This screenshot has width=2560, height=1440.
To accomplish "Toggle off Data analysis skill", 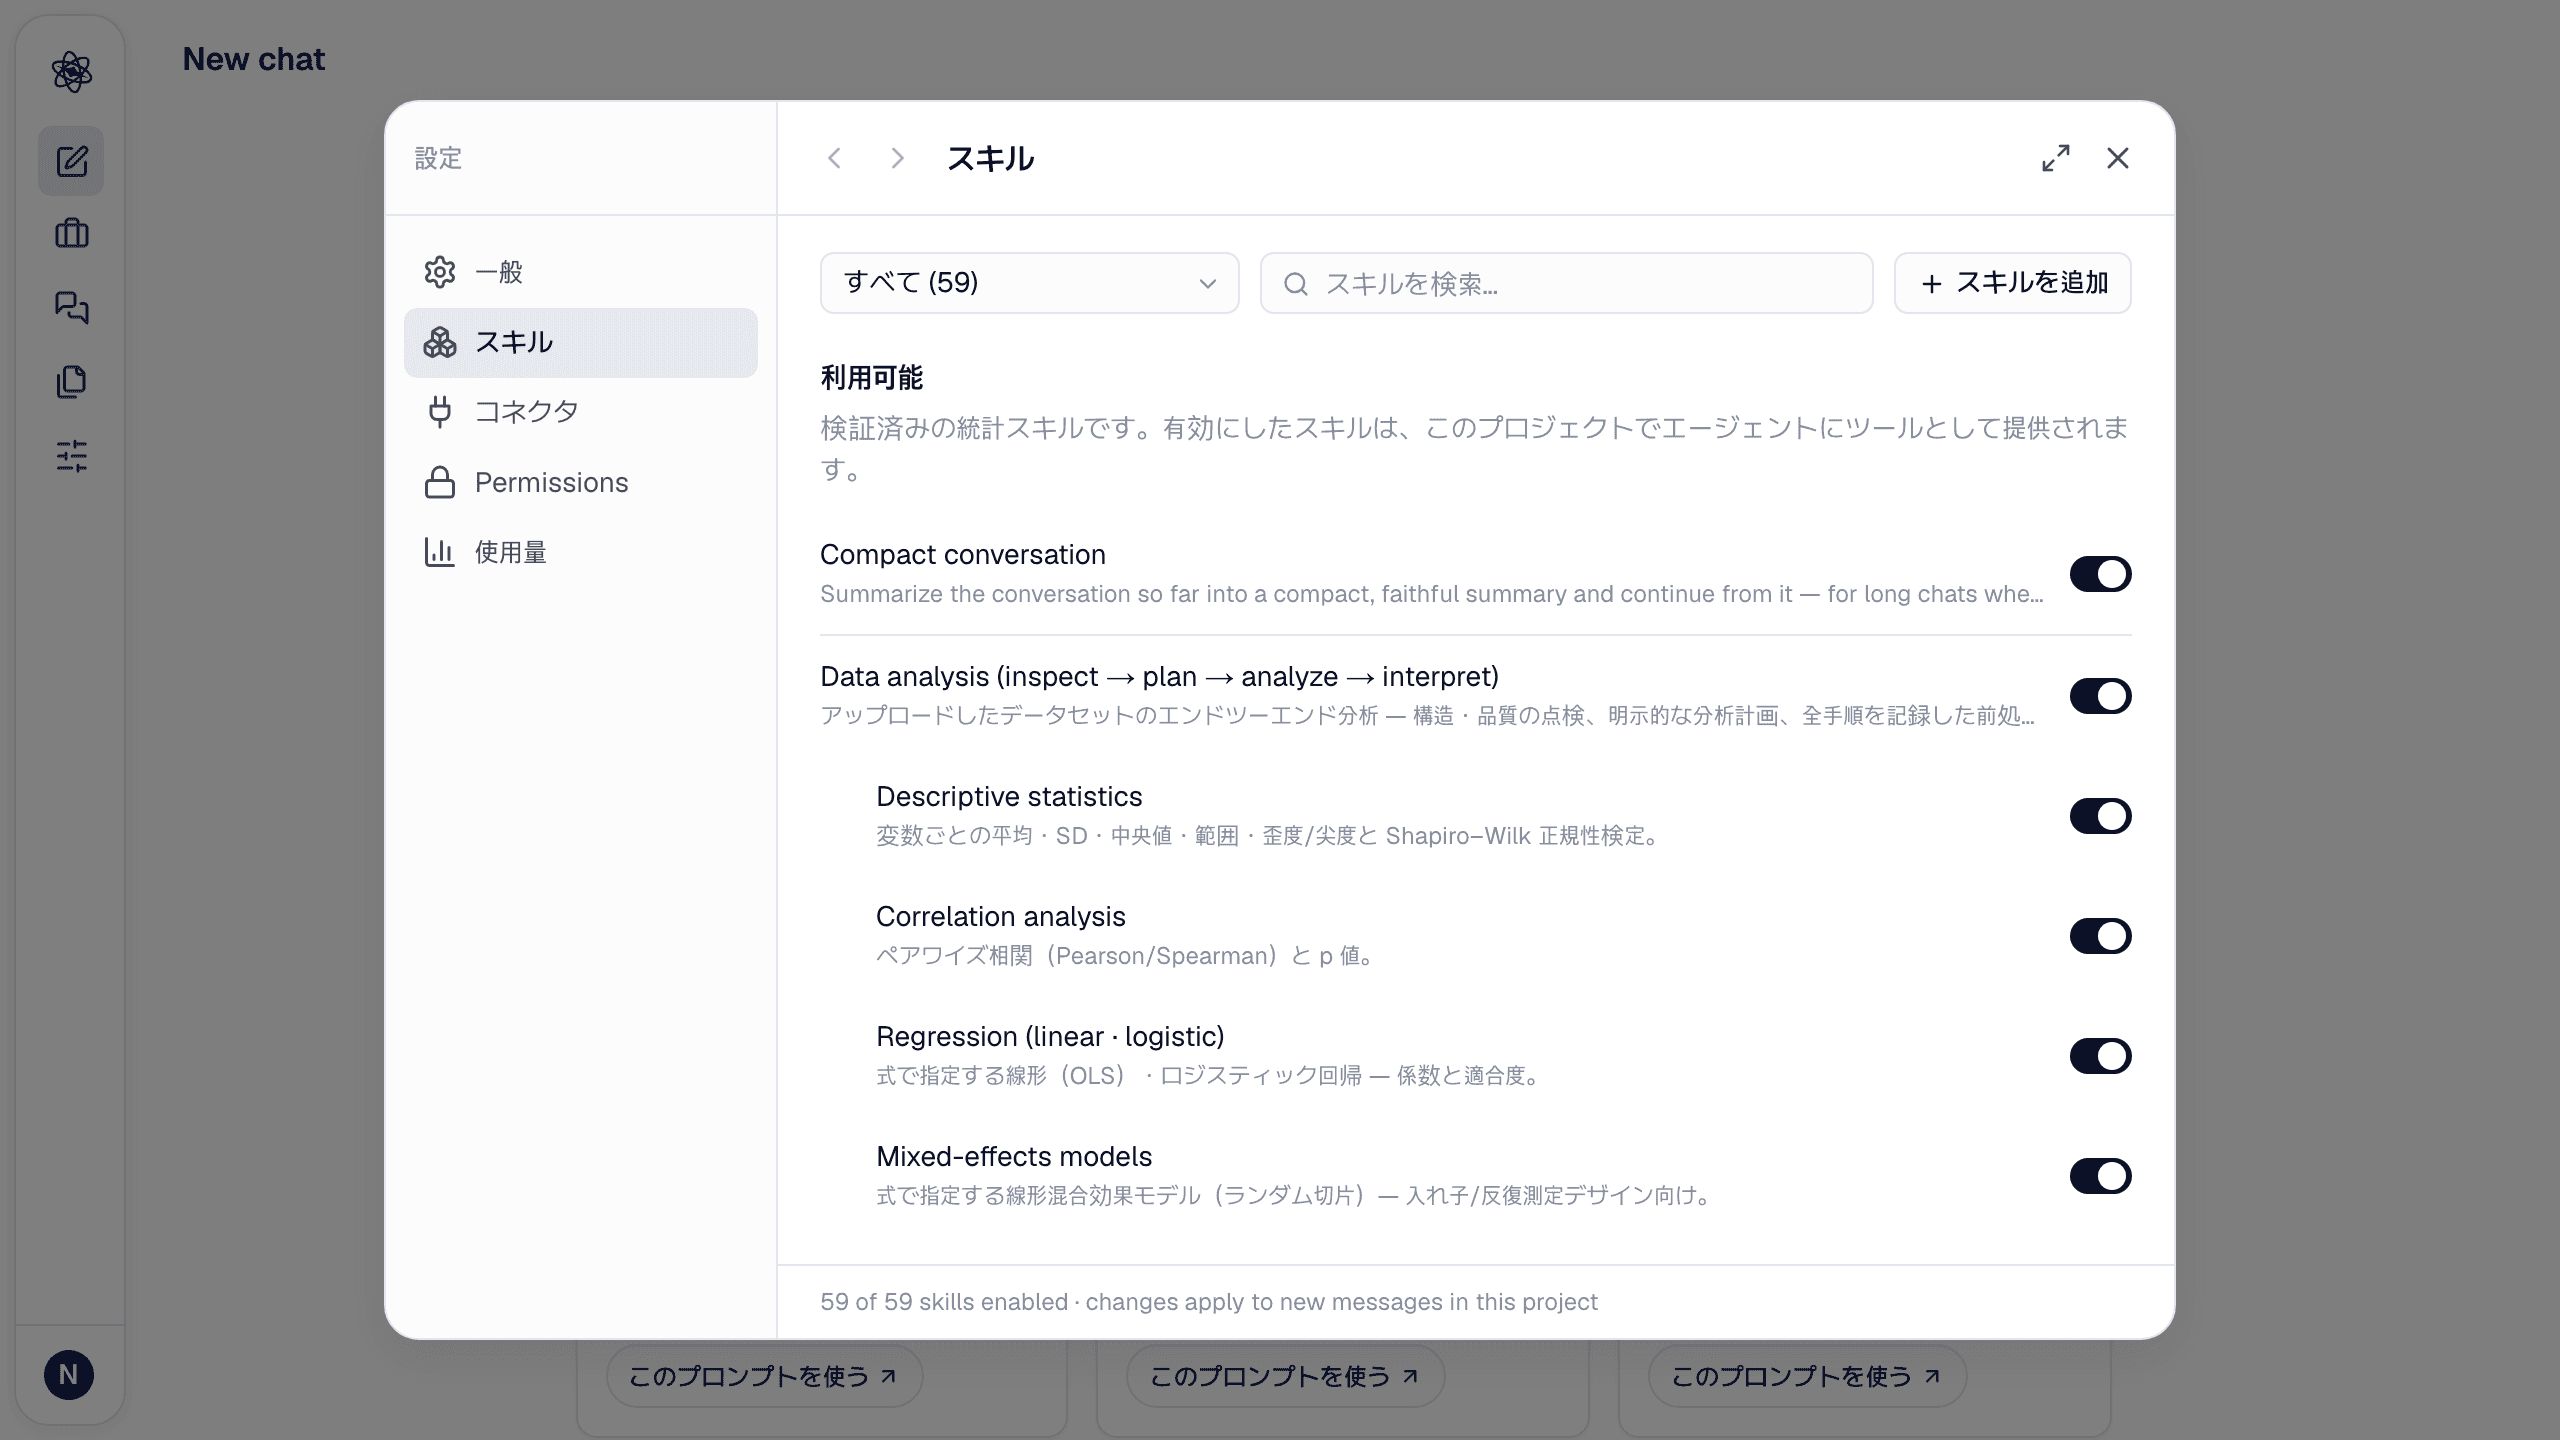I will tap(2100, 696).
